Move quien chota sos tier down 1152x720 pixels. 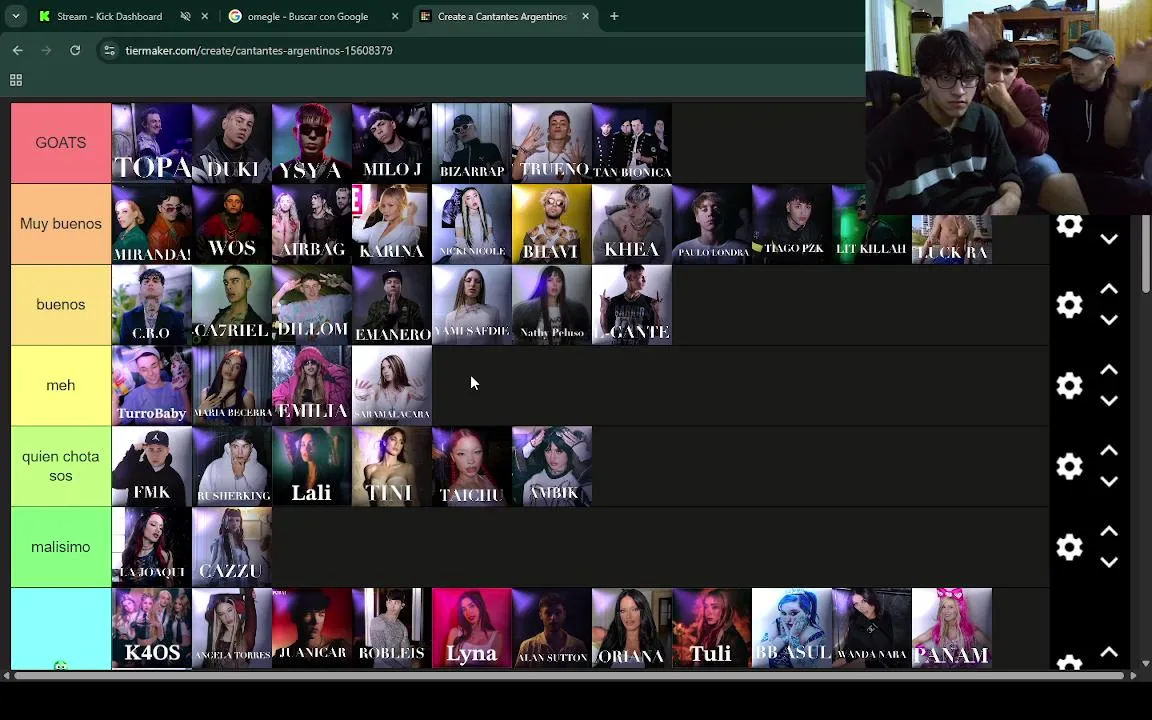pos(1109,482)
